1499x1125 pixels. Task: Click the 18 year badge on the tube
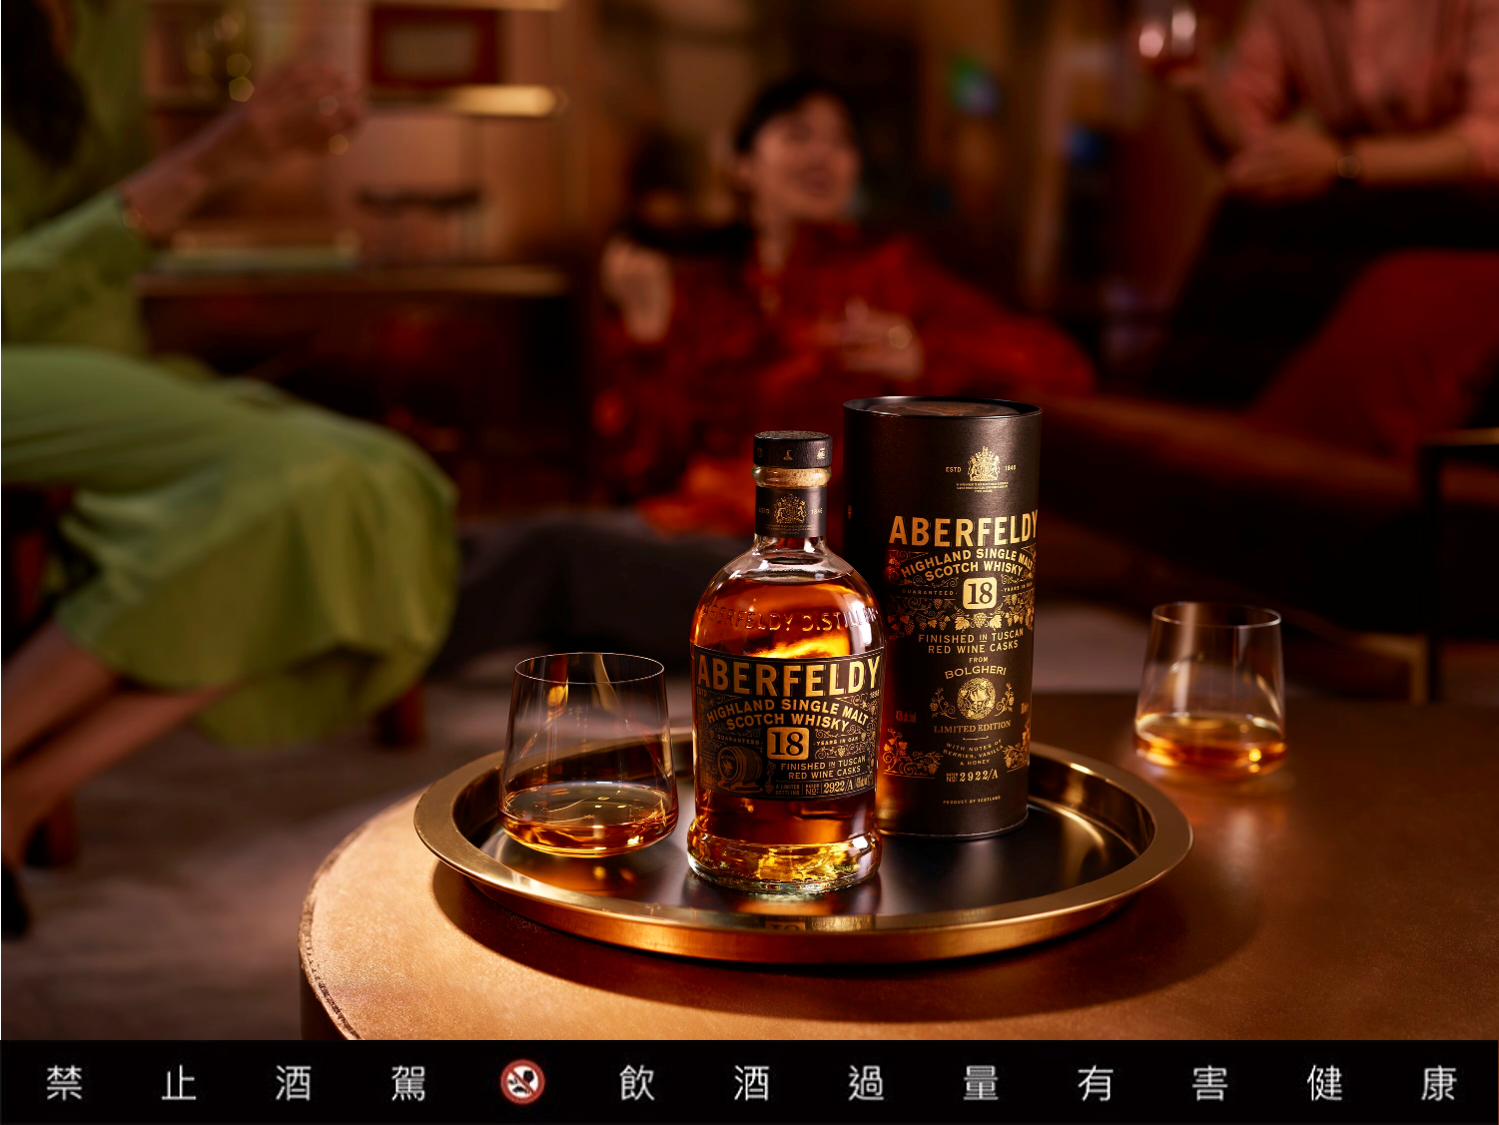click(x=979, y=593)
